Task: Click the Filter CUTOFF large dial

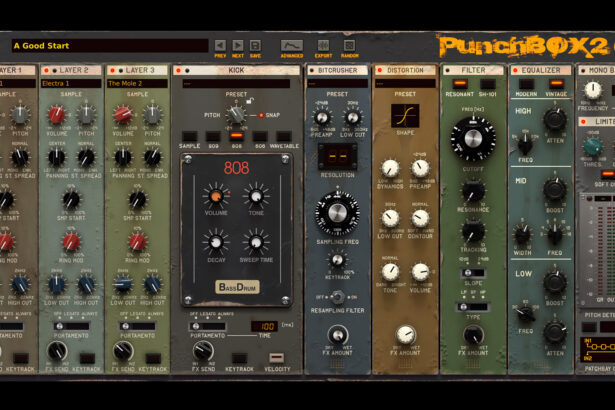Action: point(473,138)
